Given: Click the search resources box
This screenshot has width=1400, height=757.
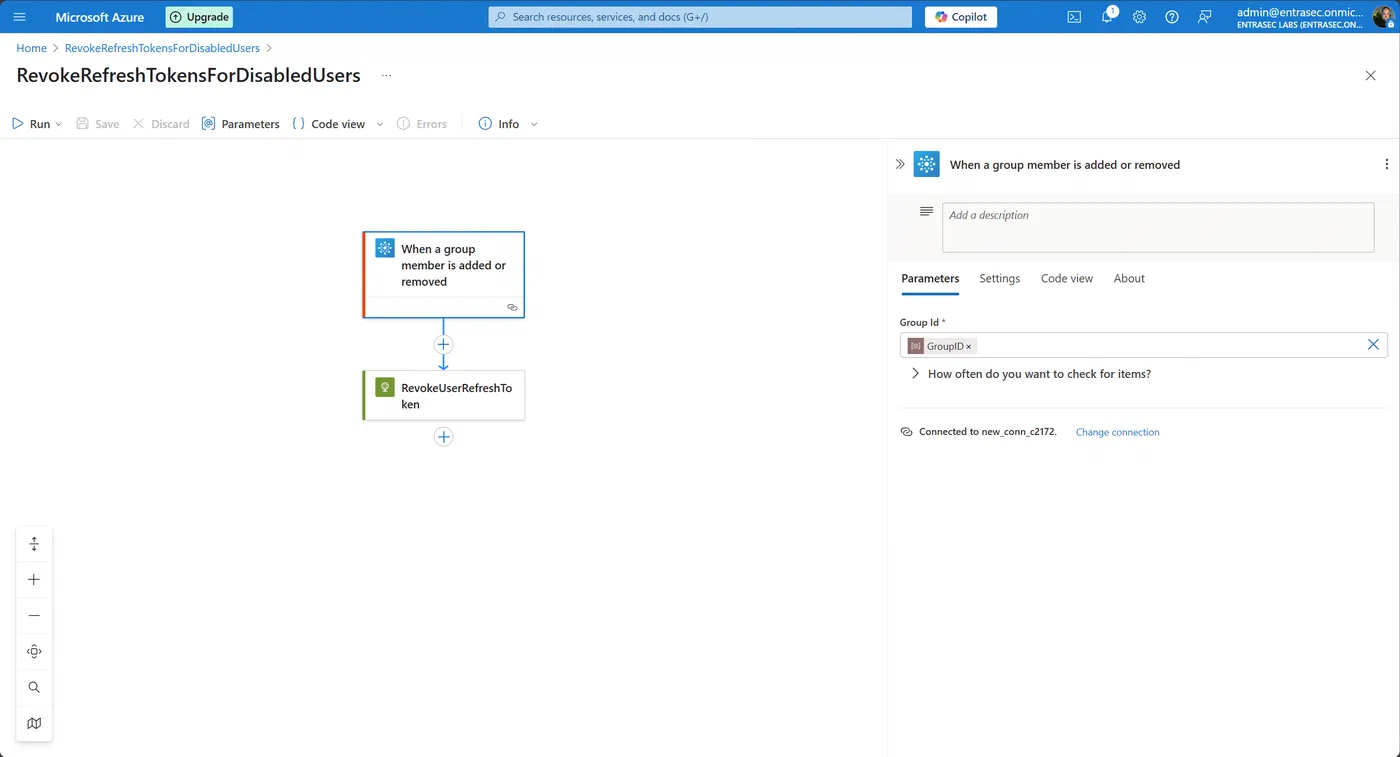Looking at the screenshot, I should (700, 17).
